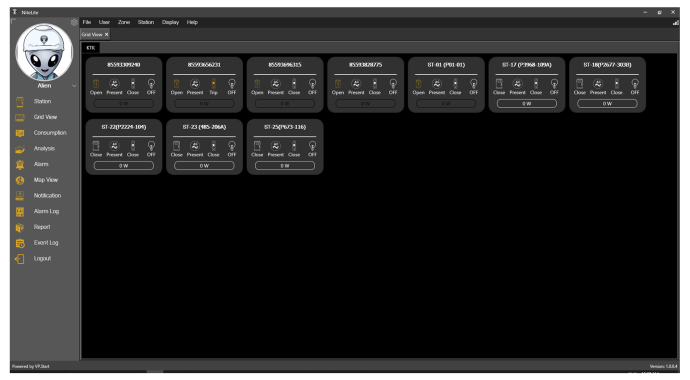The width and height of the screenshot is (690, 380).
Task: Open the Notification sidebar icon
Action: pyautogui.click(x=20, y=196)
